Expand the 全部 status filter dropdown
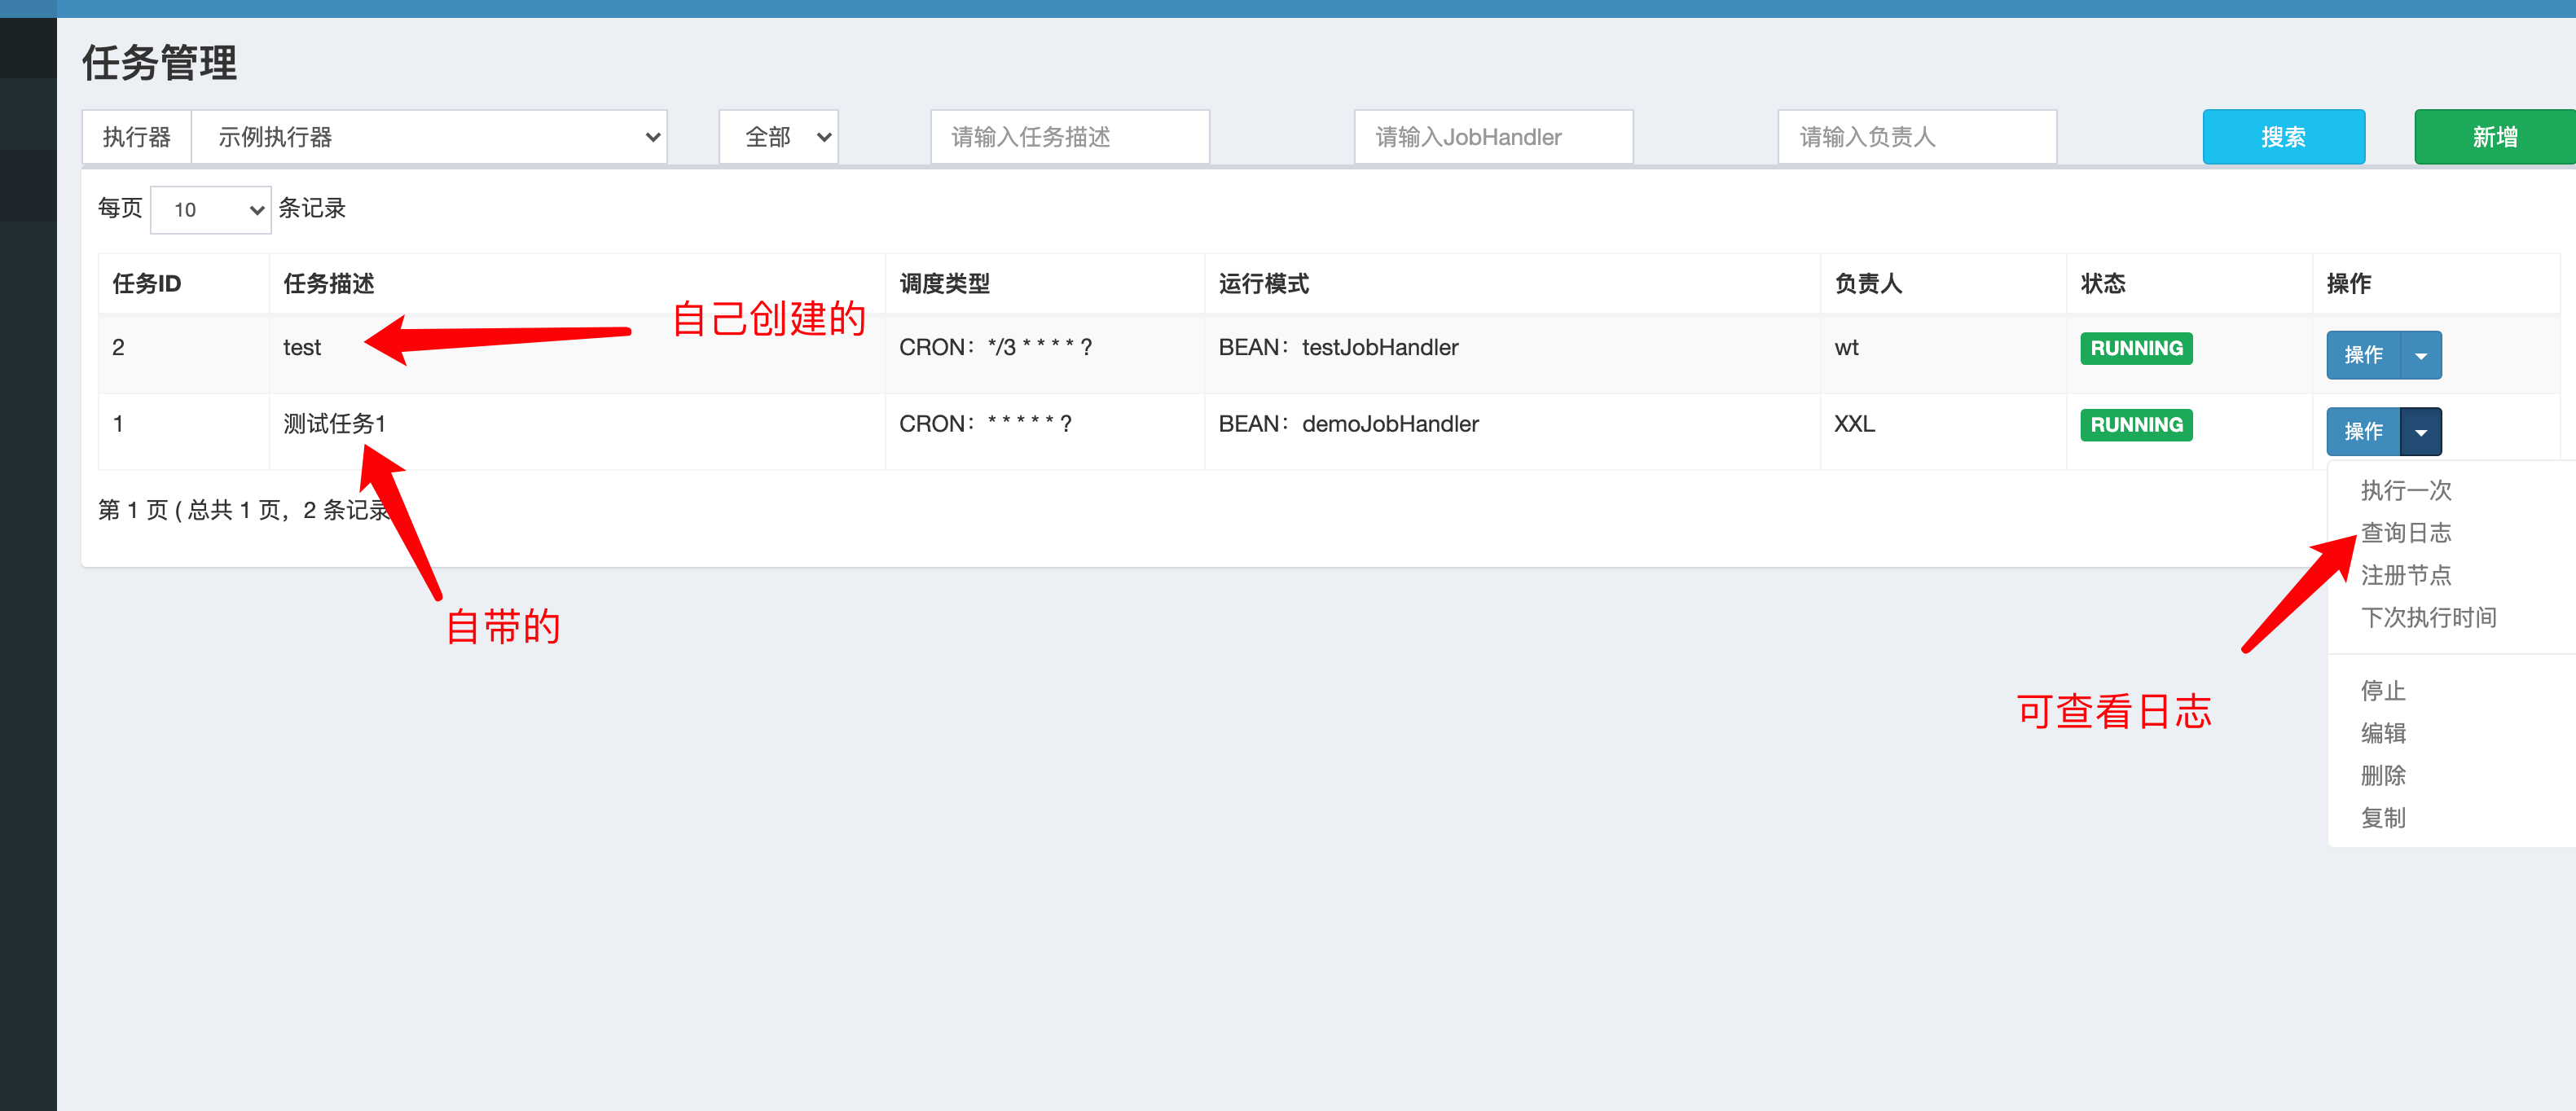The width and height of the screenshot is (2576, 1111). 778,137
